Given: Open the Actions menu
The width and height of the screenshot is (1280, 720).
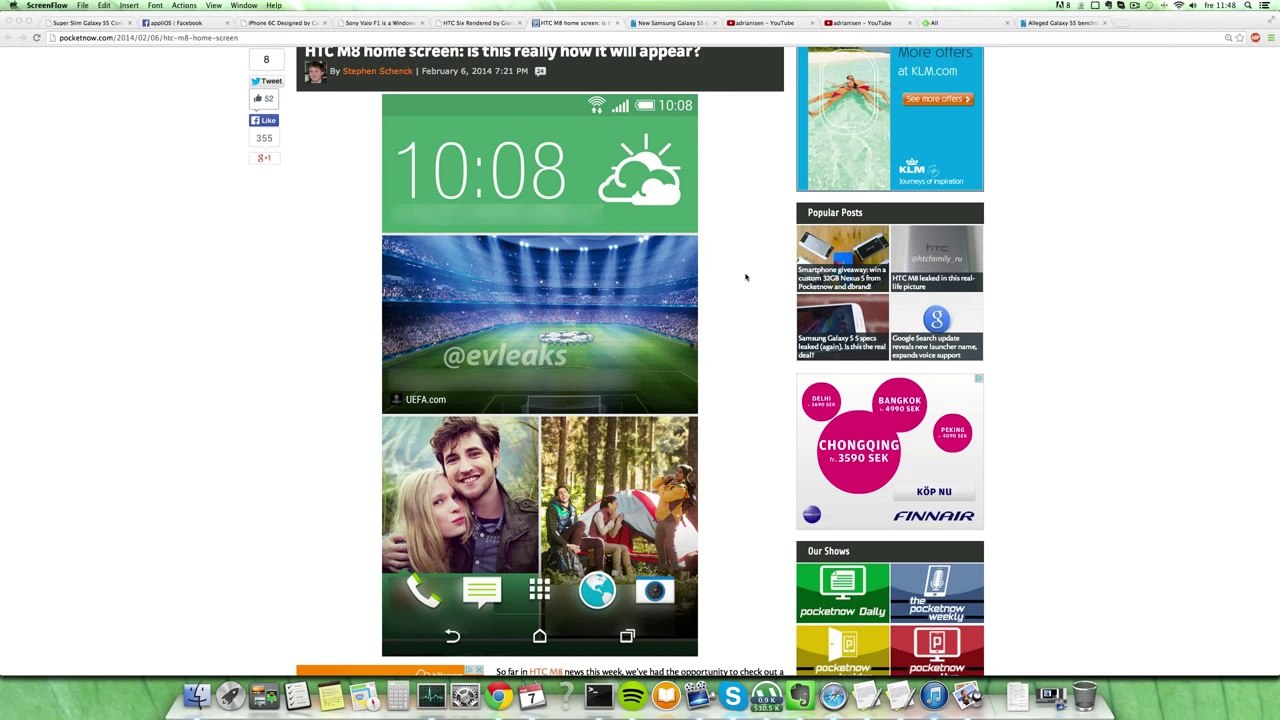Looking at the screenshot, I should pyautogui.click(x=184, y=5).
